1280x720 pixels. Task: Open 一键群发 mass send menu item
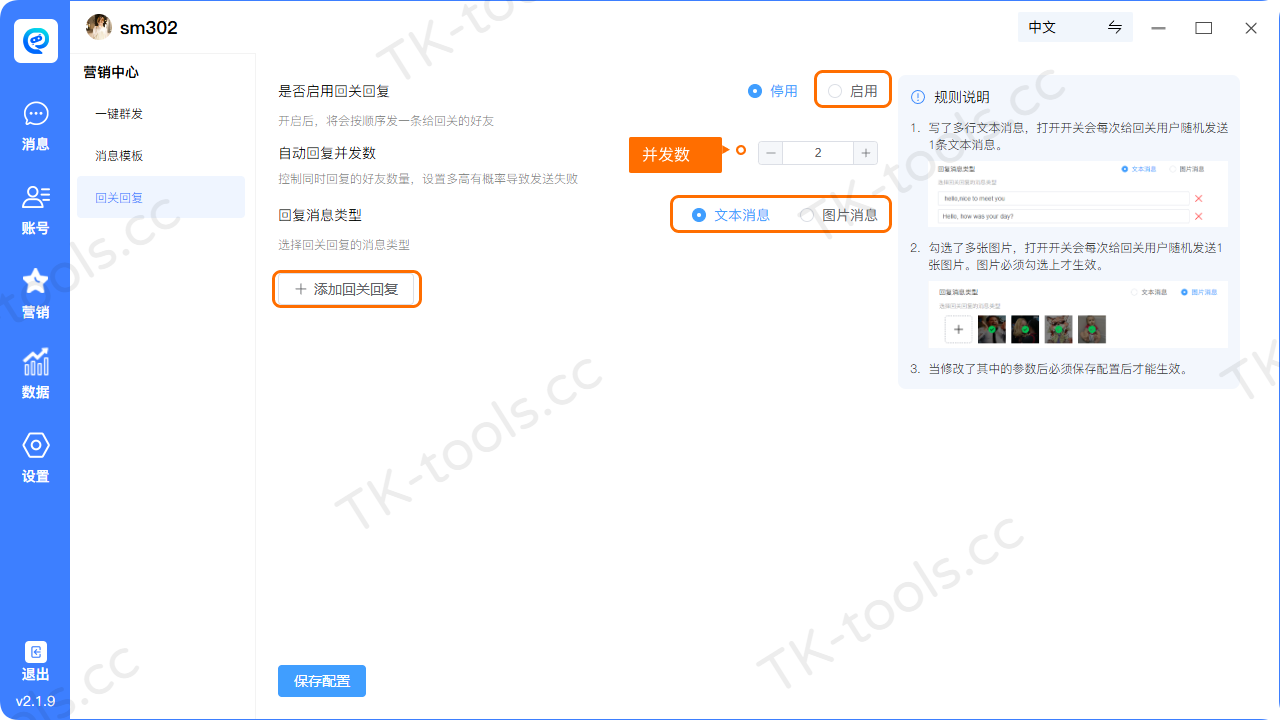[161, 114]
